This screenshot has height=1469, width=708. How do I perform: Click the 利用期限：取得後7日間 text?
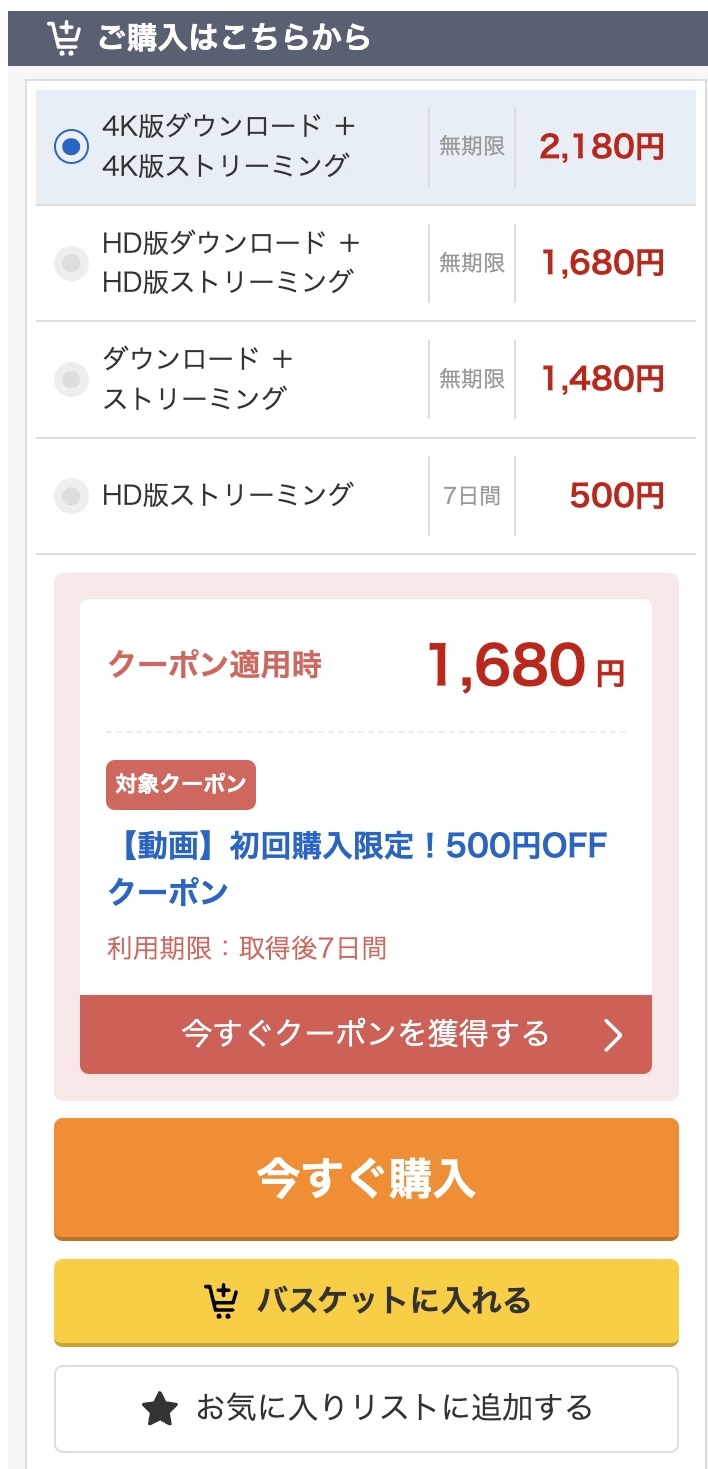click(248, 945)
